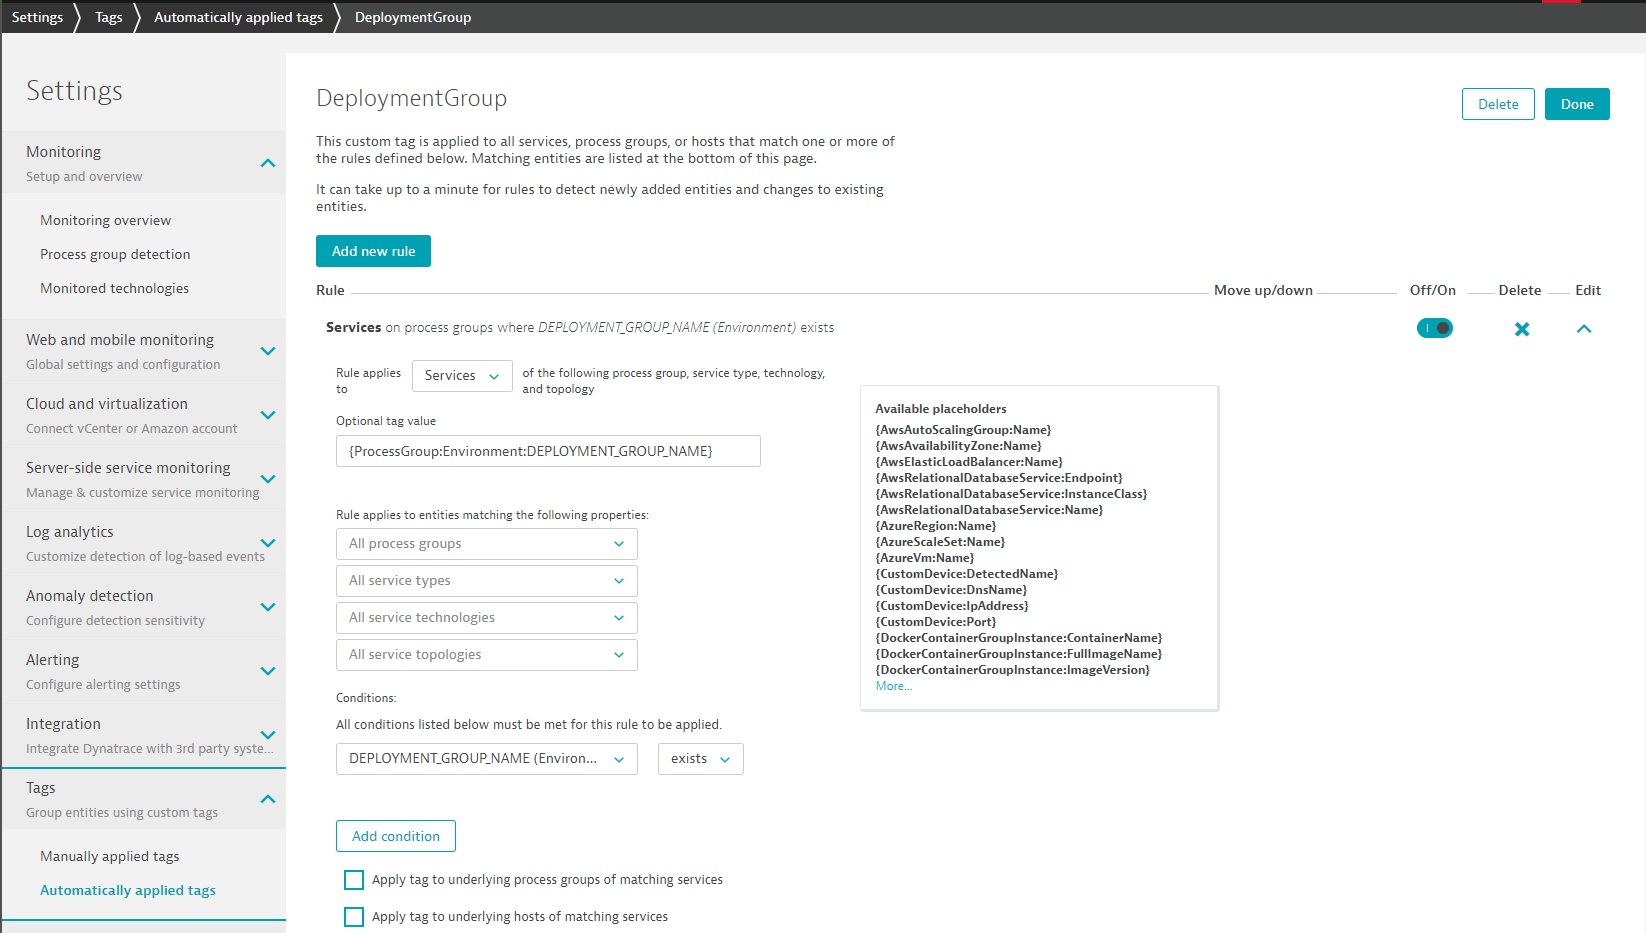Check apply tag to underlying process groups
1646x933 pixels.
pos(354,880)
